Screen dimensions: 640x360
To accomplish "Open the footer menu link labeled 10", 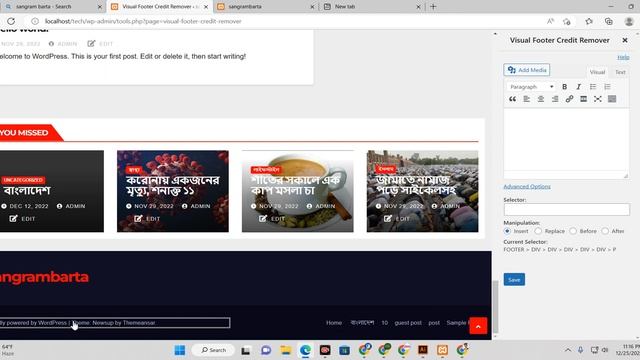I will 384,322.
